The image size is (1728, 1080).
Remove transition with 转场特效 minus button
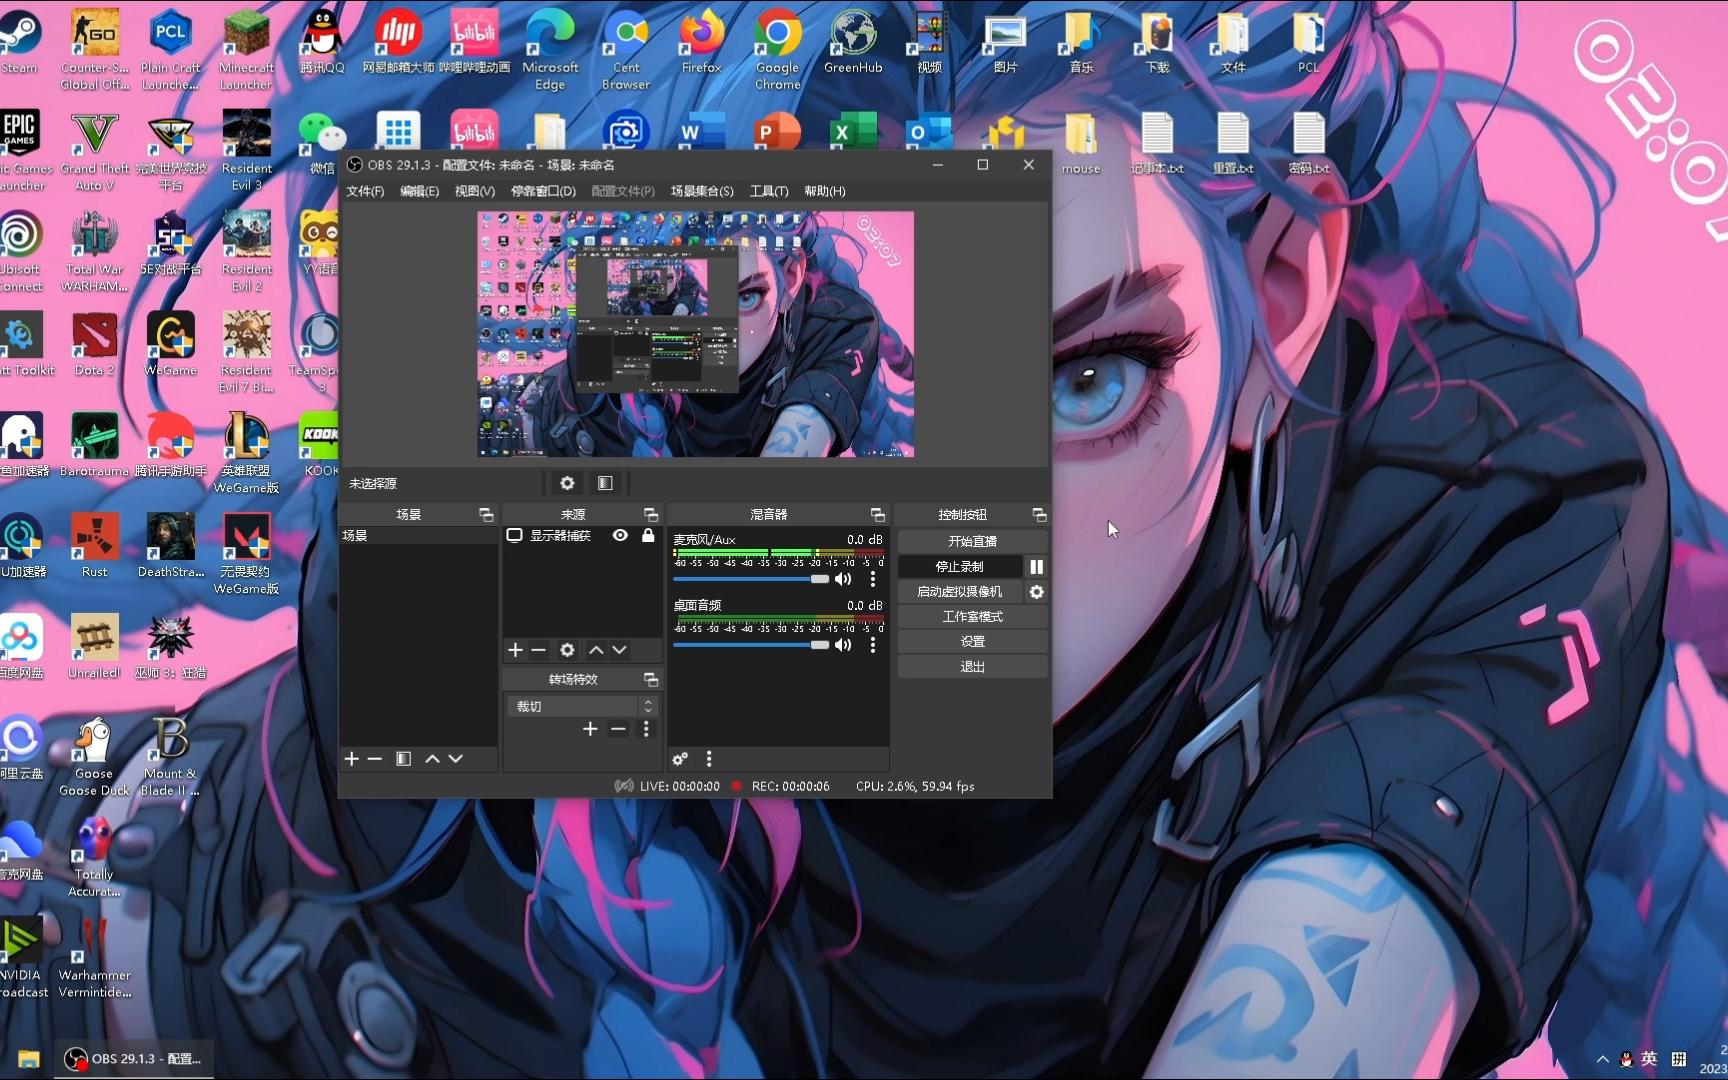click(x=618, y=729)
